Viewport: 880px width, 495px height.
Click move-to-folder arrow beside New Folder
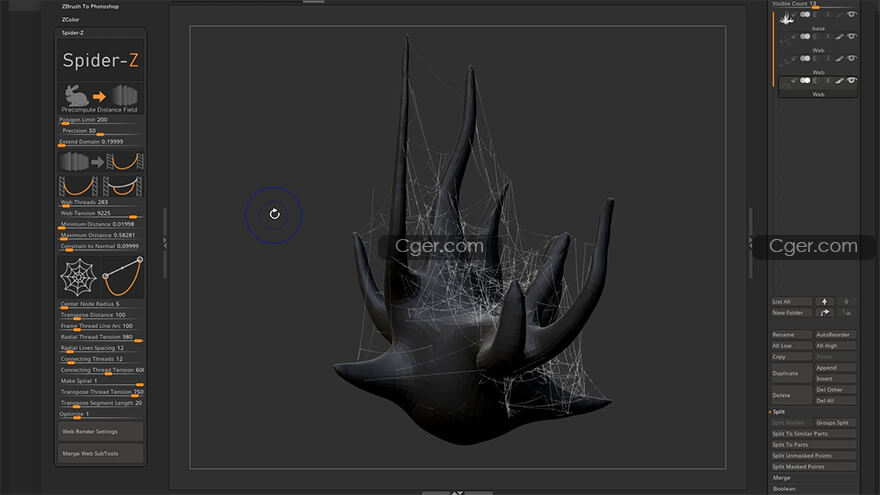click(824, 313)
